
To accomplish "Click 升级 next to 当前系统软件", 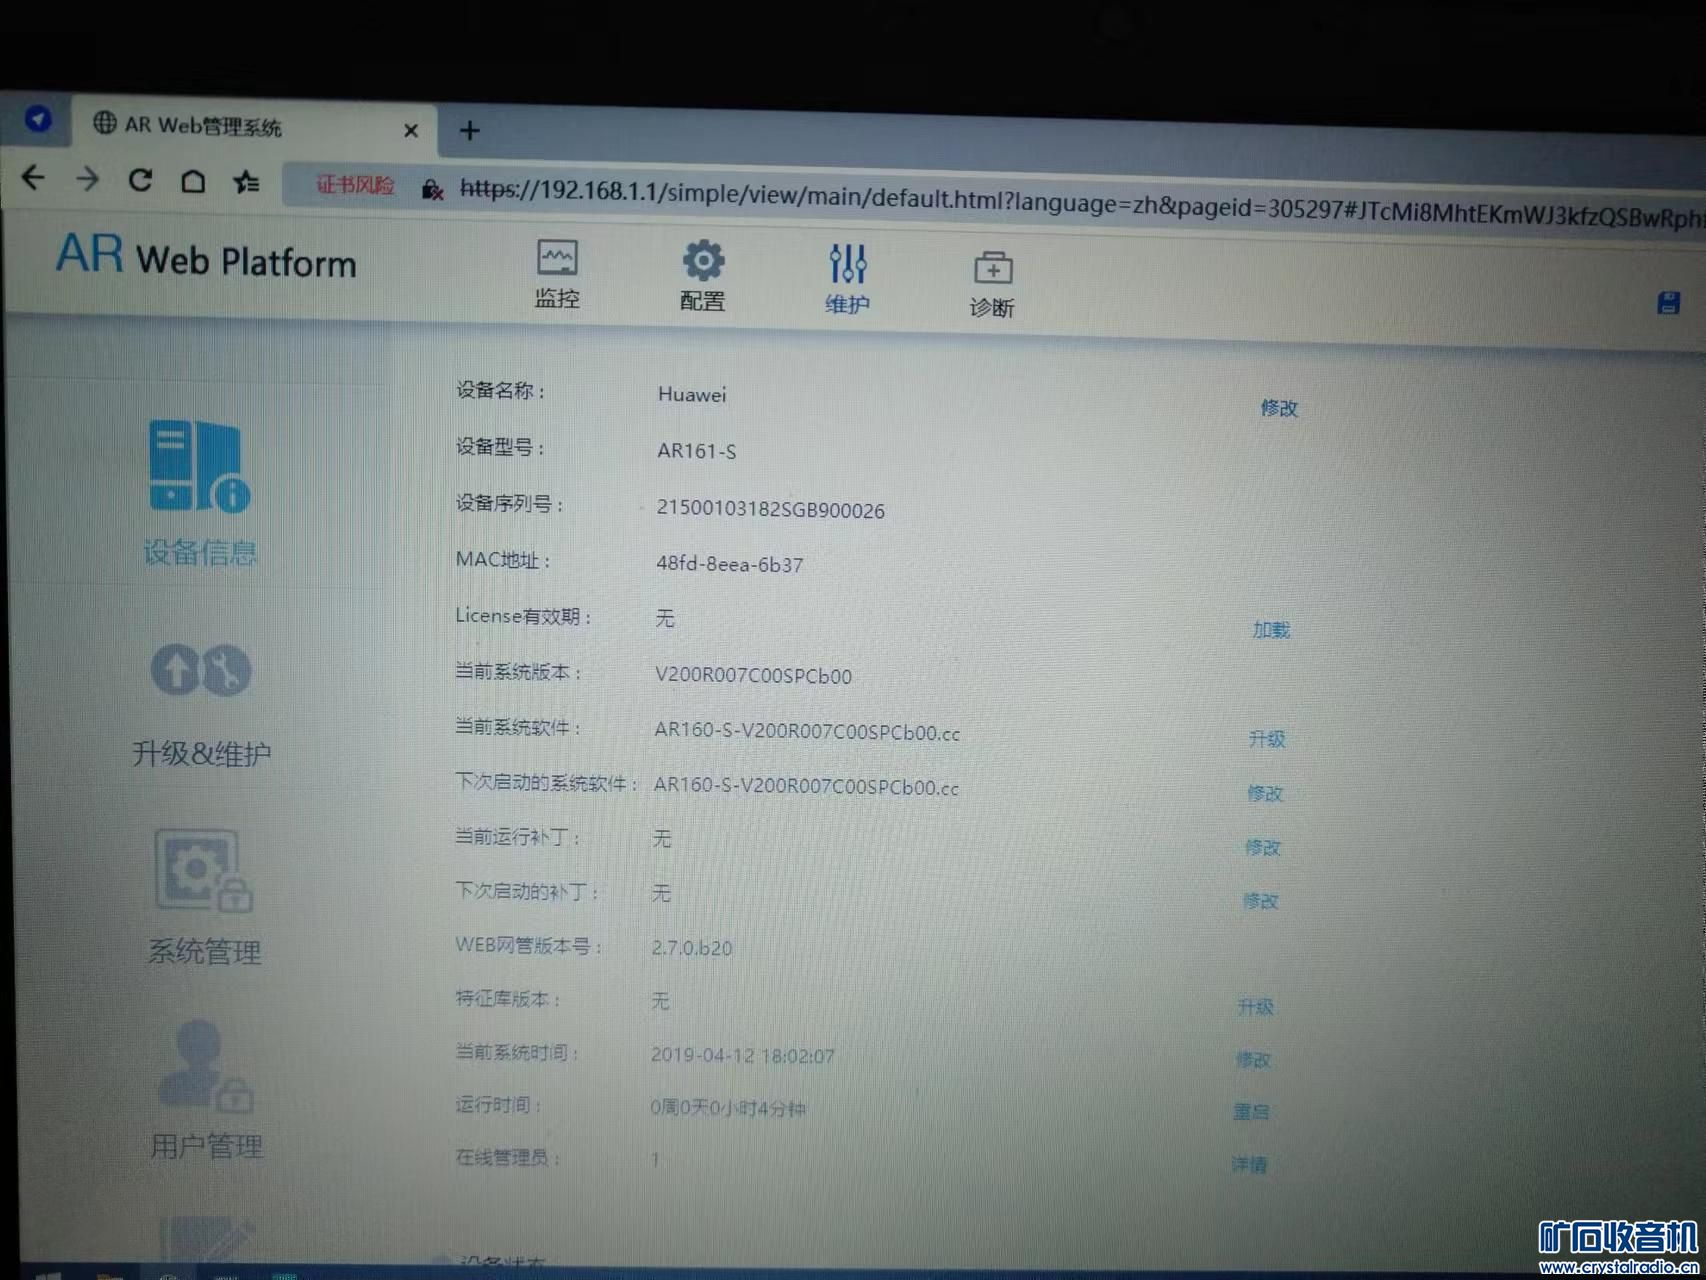I will pyautogui.click(x=1267, y=739).
